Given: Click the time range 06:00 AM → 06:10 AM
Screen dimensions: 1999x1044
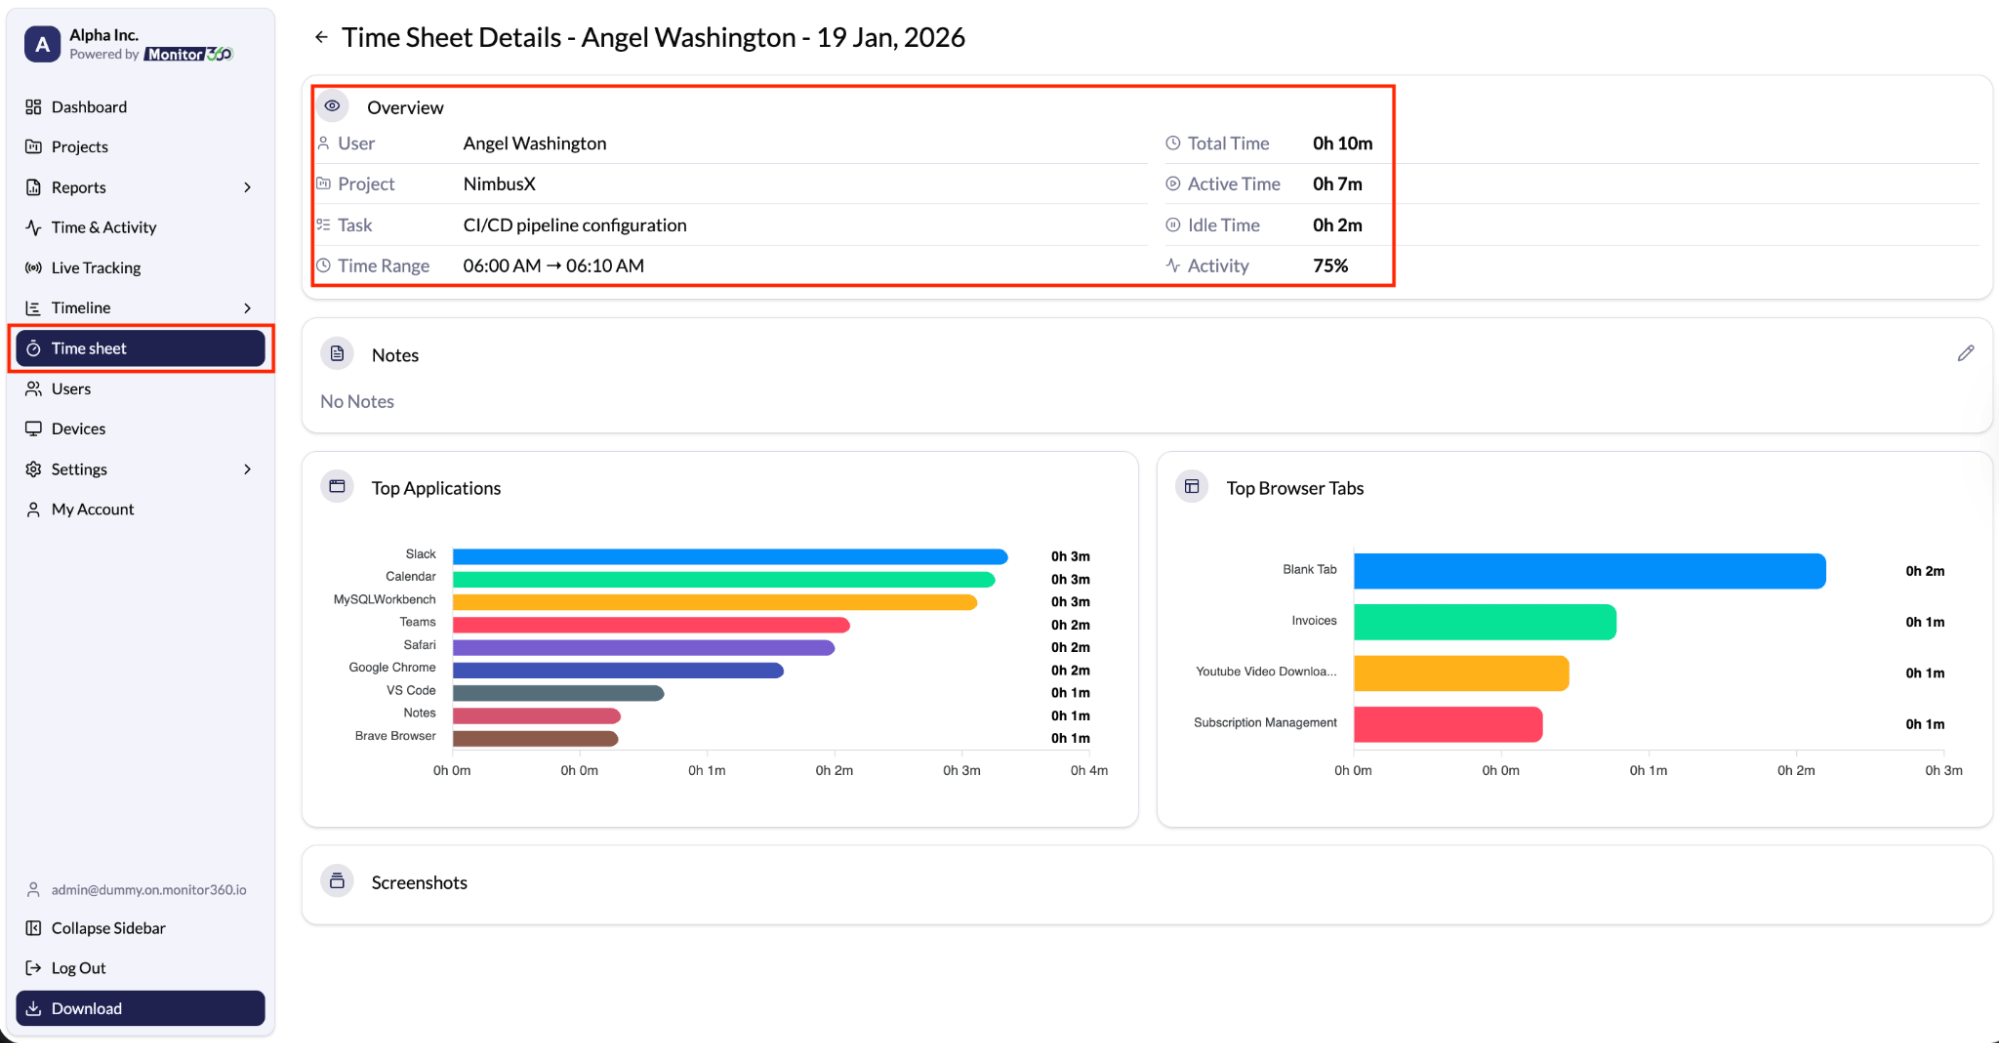Looking at the screenshot, I should [x=553, y=266].
